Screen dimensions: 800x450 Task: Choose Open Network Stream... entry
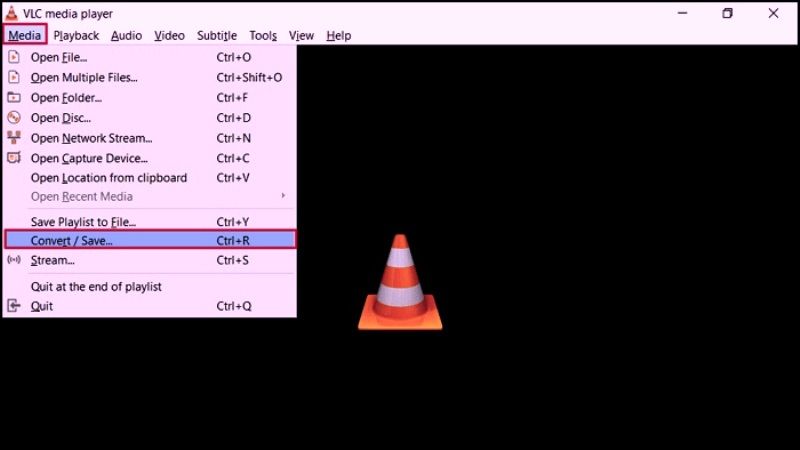pos(149,138)
